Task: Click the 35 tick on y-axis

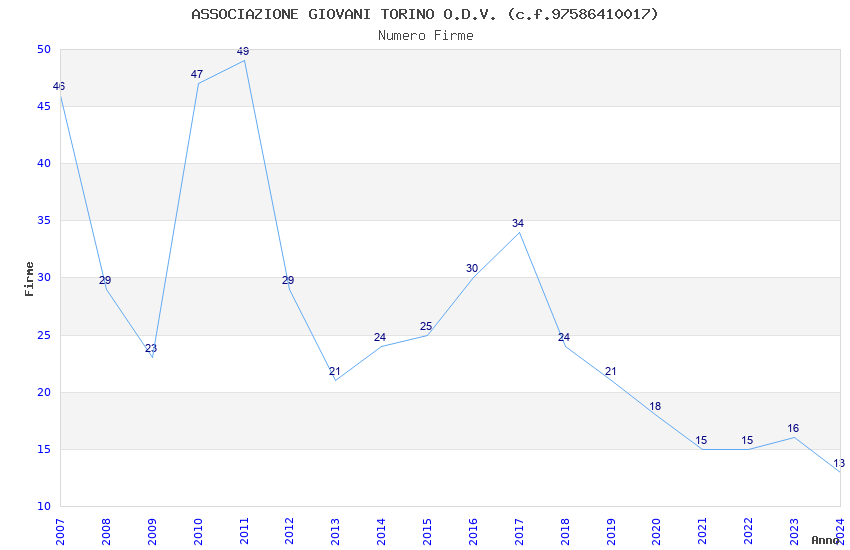Action: click(x=44, y=221)
